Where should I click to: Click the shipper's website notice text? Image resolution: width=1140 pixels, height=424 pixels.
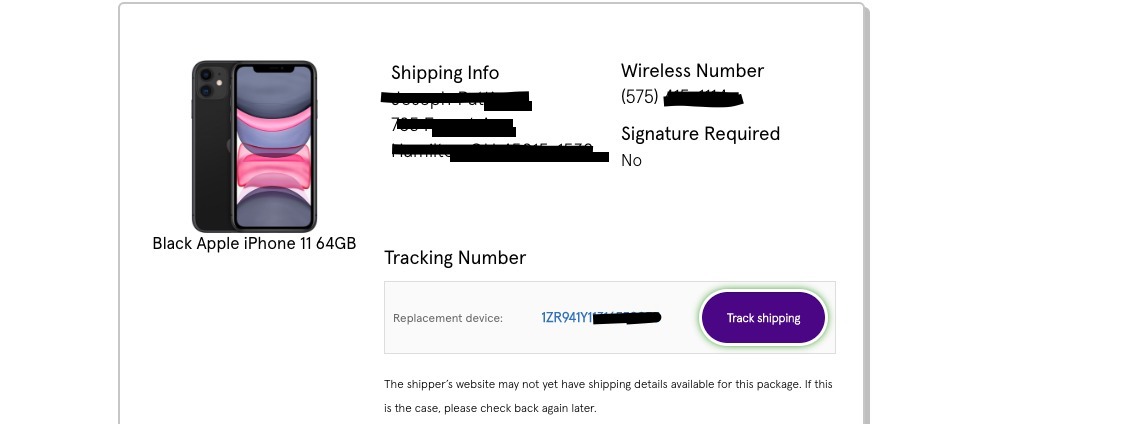607,384
